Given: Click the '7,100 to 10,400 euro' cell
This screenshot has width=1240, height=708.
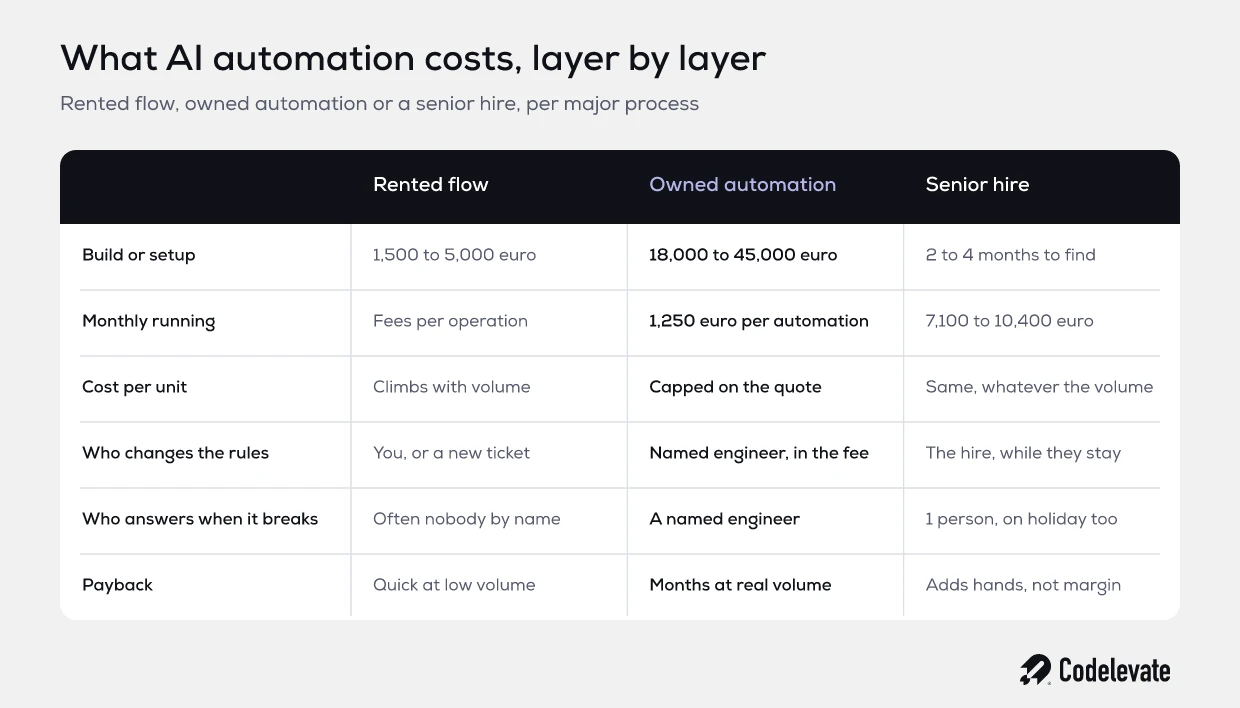Looking at the screenshot, I should pos(1009,321).
